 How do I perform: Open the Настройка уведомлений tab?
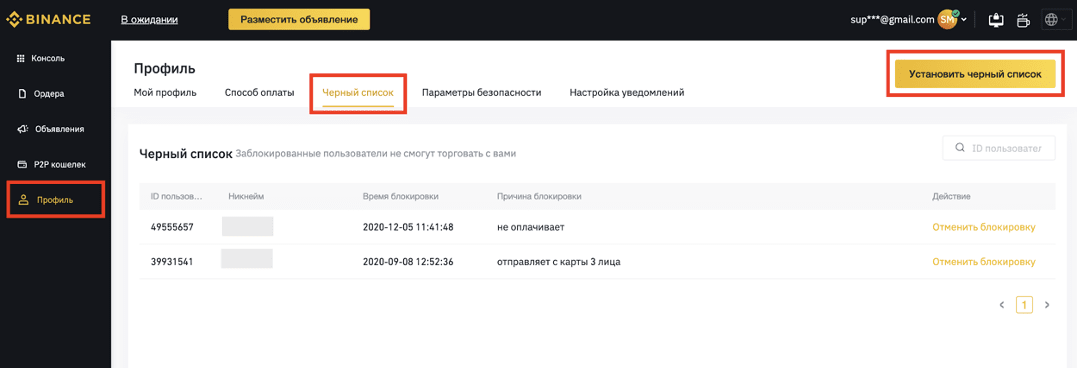(x=627, y=93)
